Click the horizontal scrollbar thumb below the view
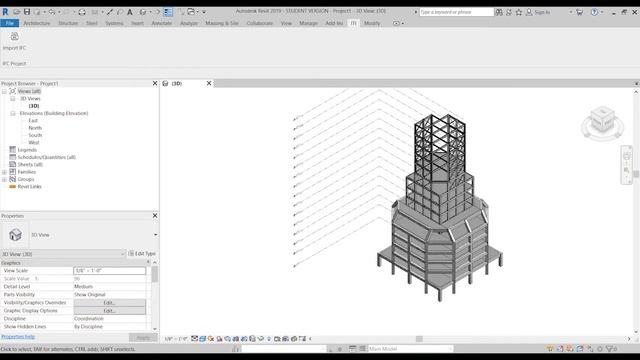Viewport: 640px width, 360px height. (419, 339)
